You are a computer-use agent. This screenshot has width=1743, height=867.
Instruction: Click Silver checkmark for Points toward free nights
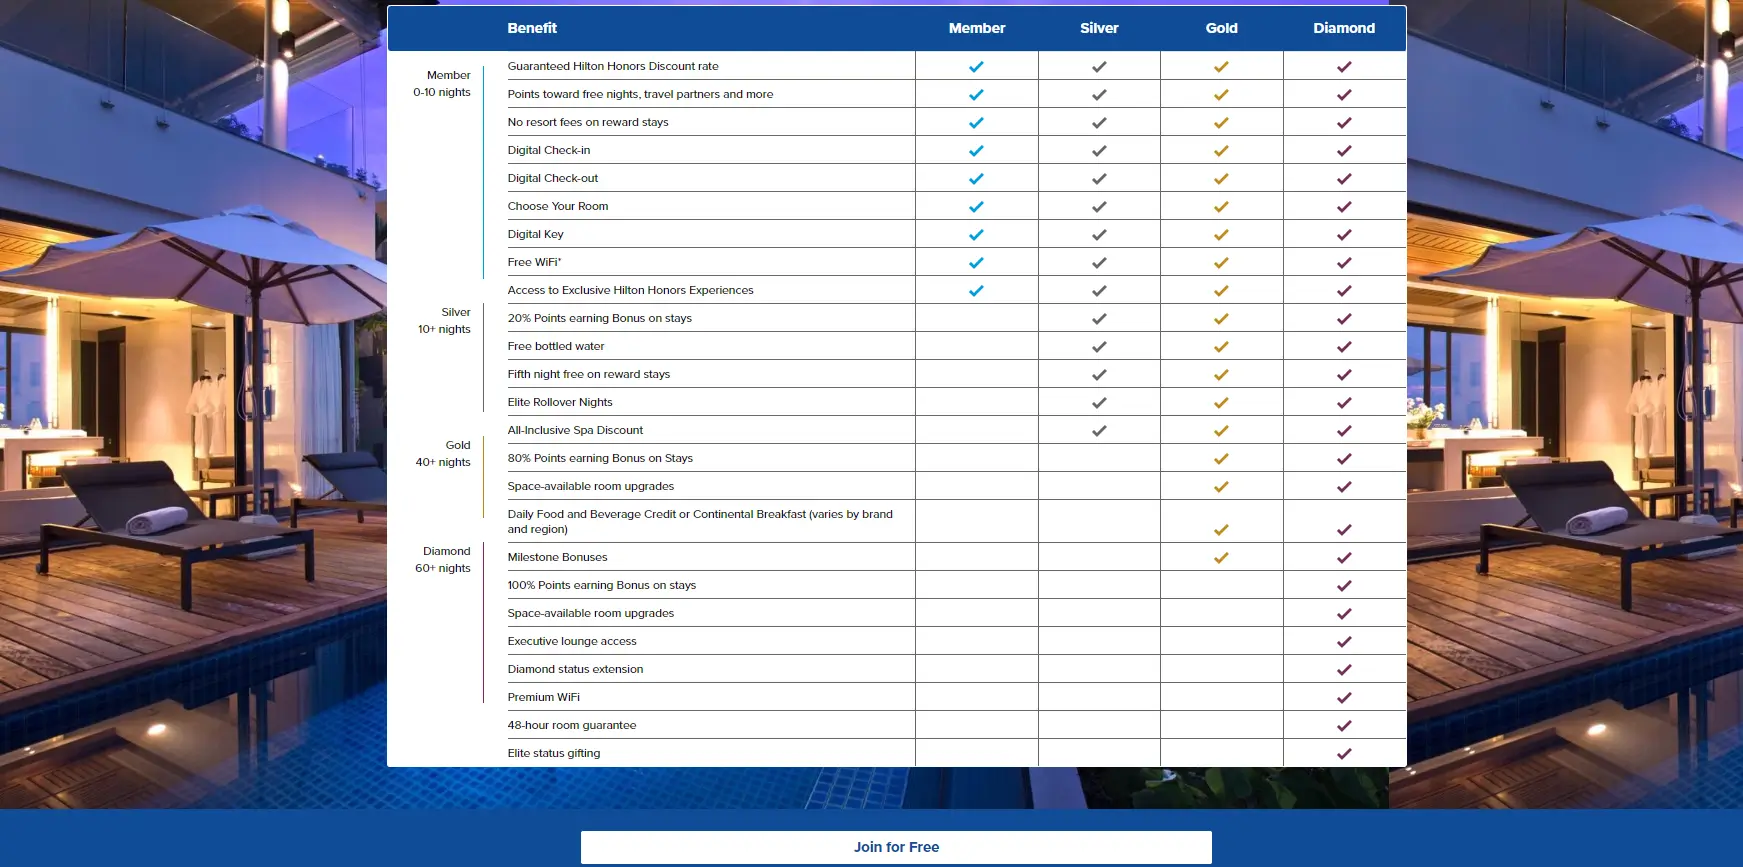[x=1099, y=95]
